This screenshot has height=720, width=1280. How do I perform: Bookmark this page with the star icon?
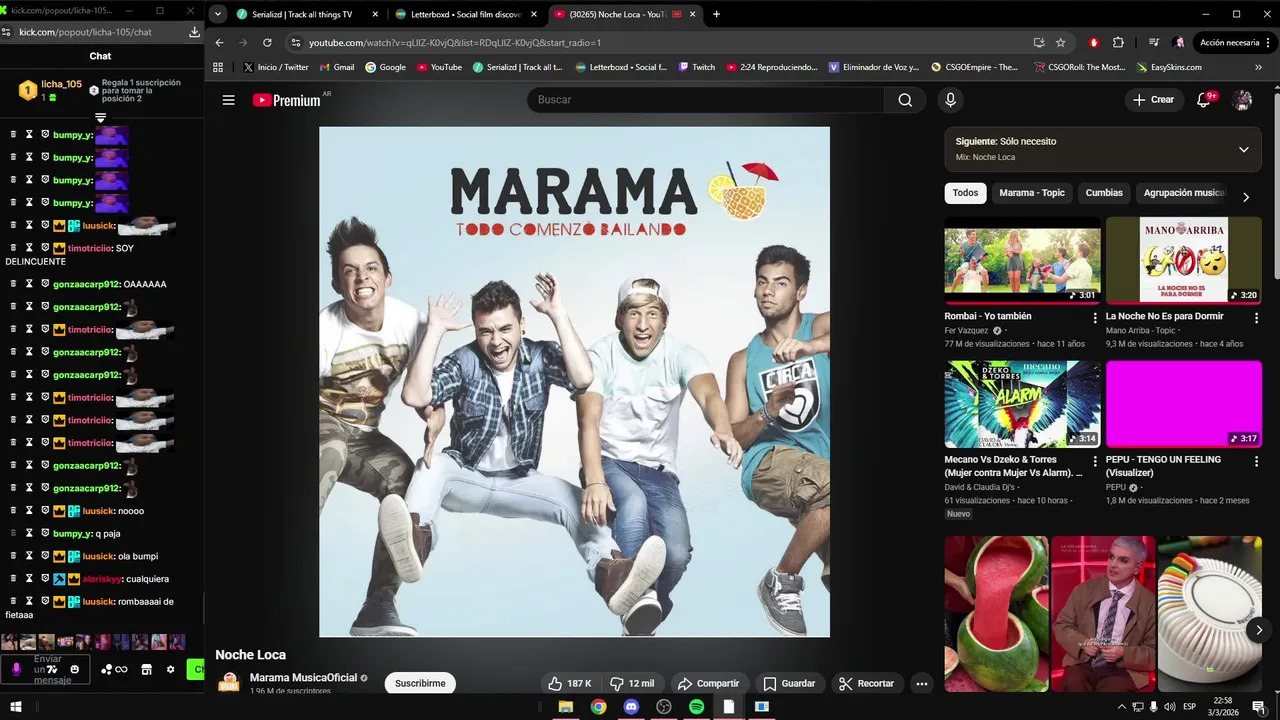point(1060,43)
